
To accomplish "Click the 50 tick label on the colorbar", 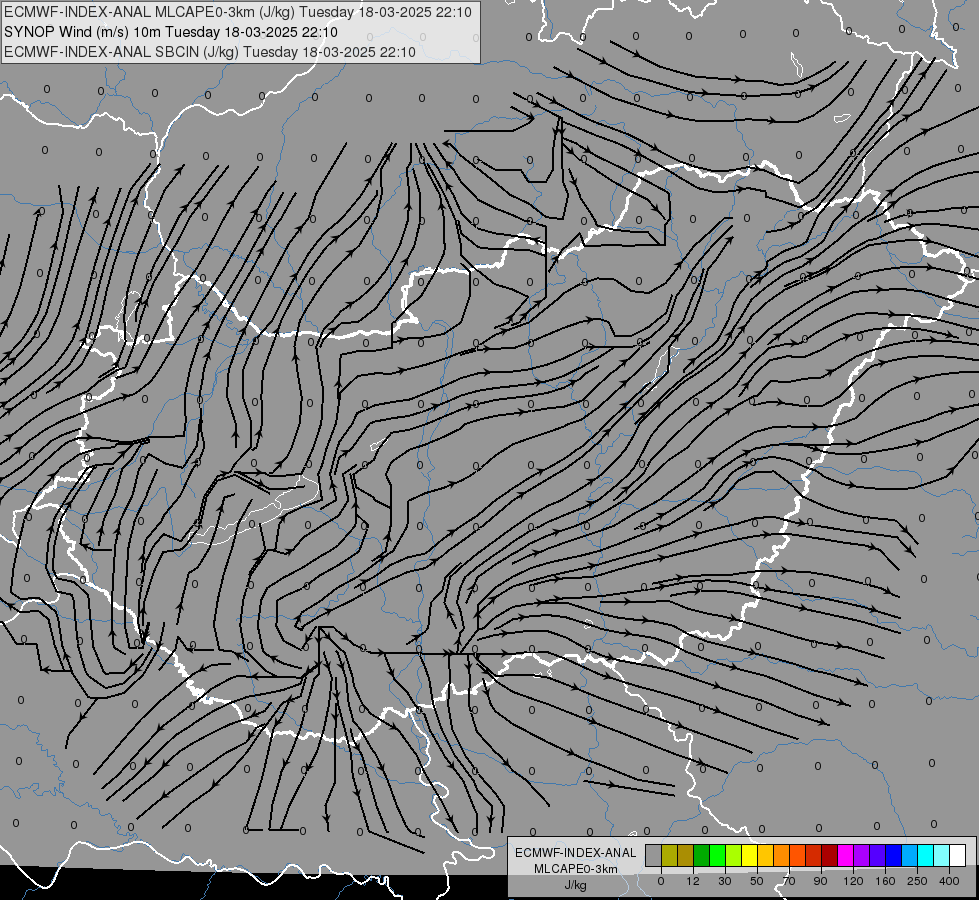I will point(757,881).
